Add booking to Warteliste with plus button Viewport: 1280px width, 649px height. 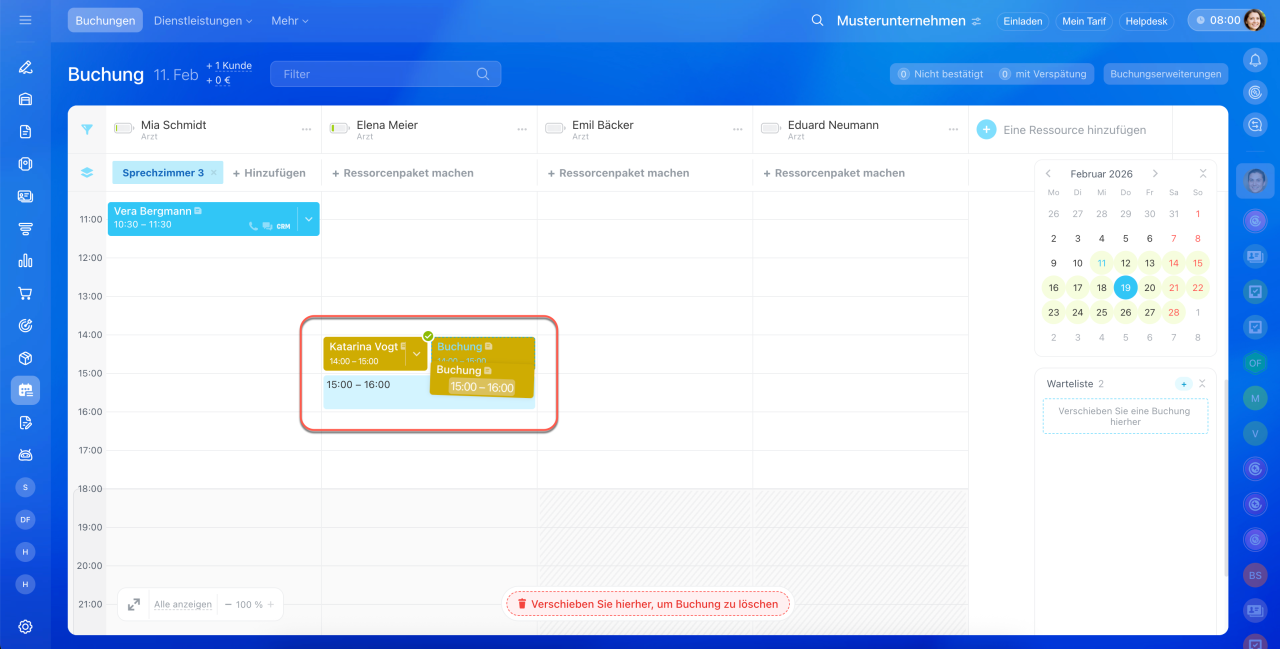(1183, 384)
